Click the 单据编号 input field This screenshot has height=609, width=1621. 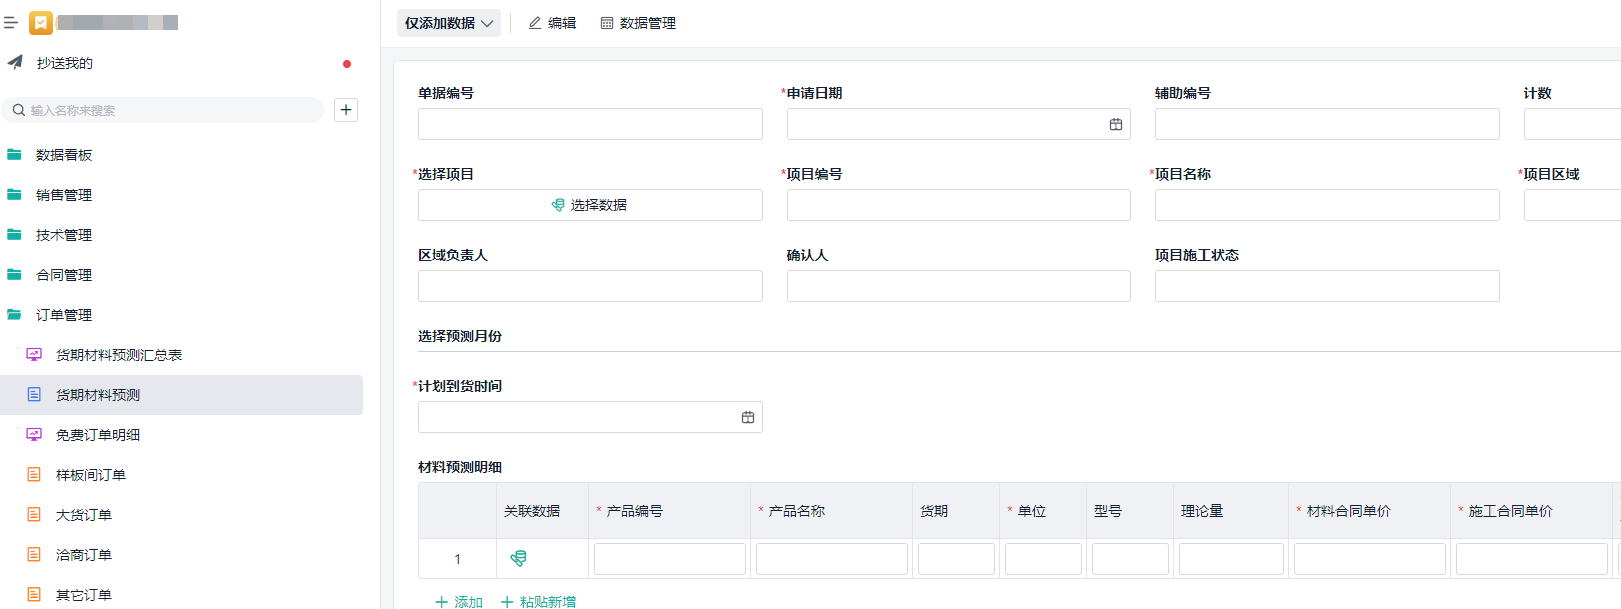tap(590, 124)
